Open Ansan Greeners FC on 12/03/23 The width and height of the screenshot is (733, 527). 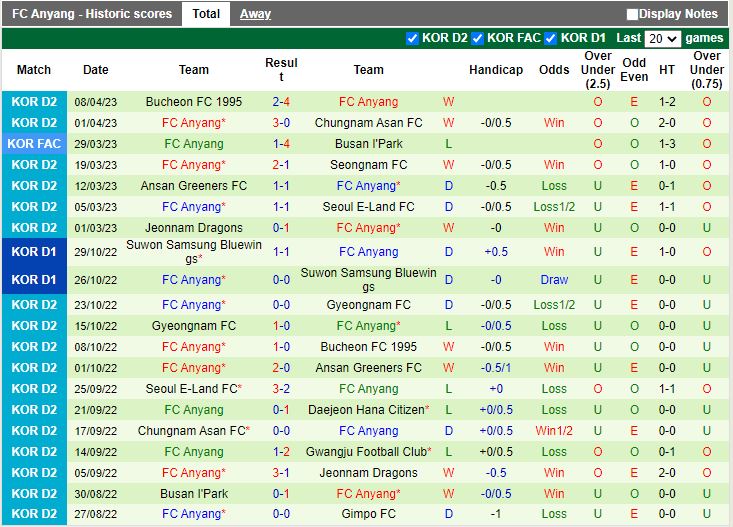(194, 186)
